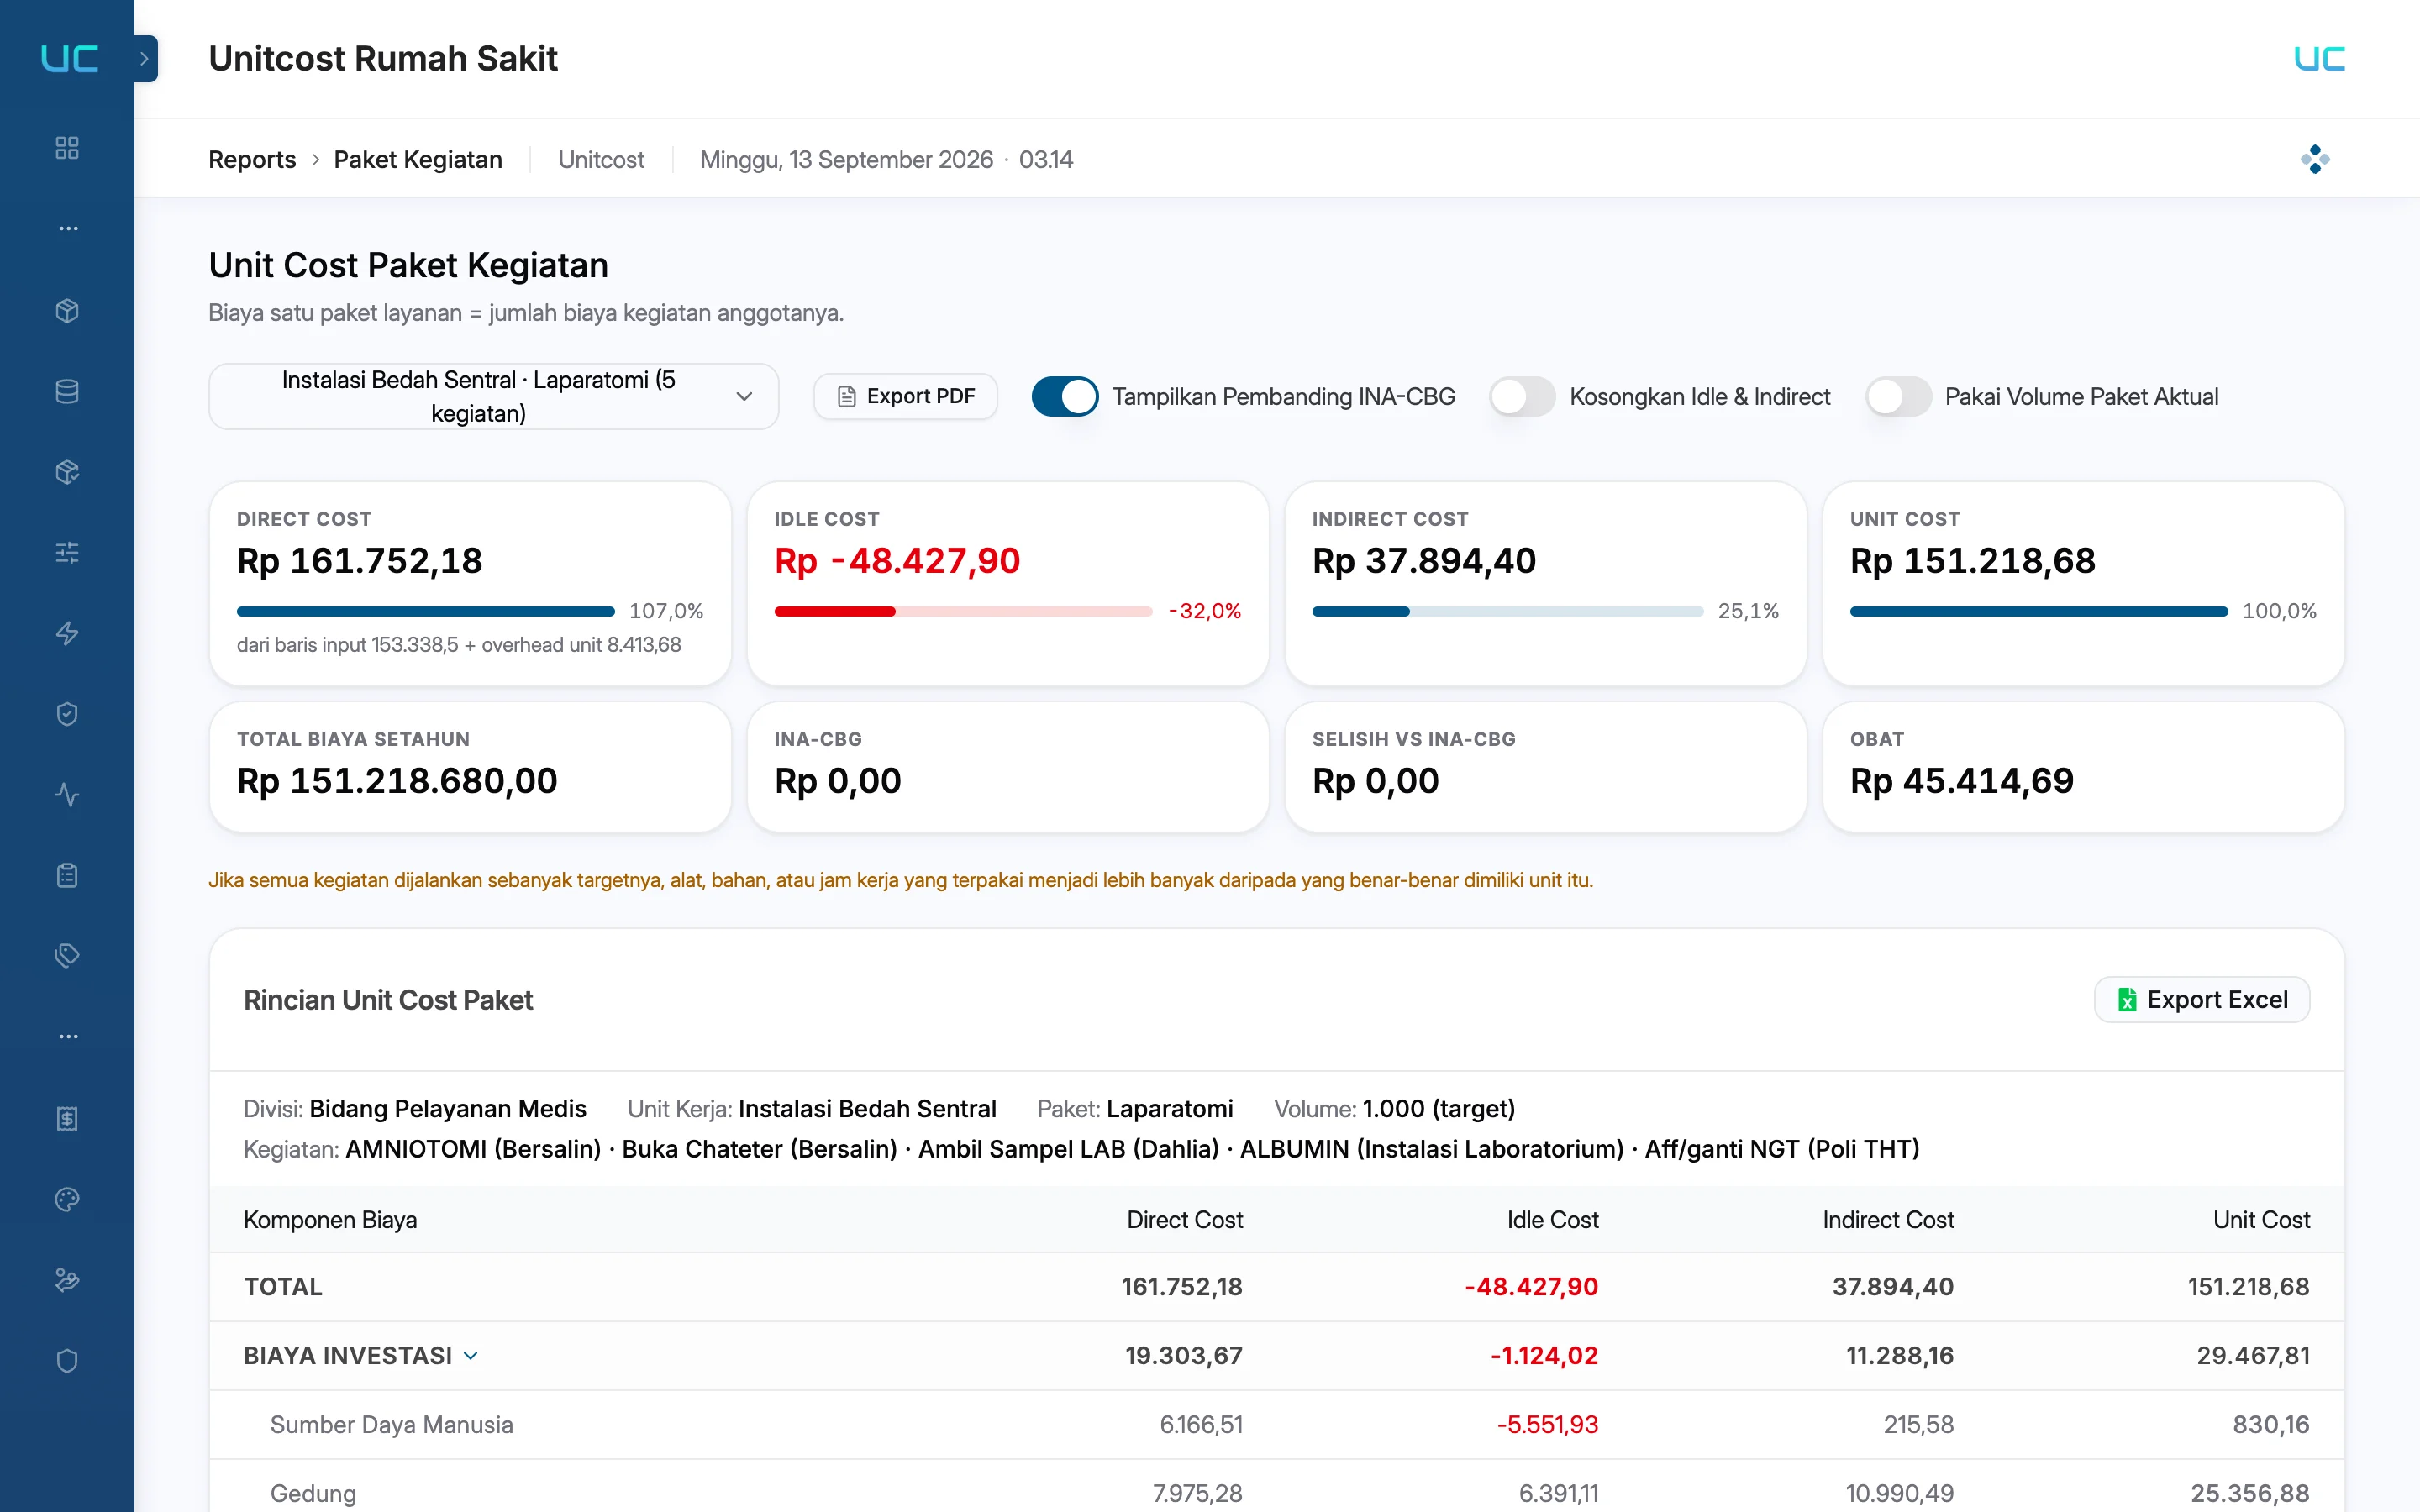Viewport: 2420px width, 1512px height.
Task: Select the Unit Cost value Rp 151.218,68
Action: [1972, 561]
